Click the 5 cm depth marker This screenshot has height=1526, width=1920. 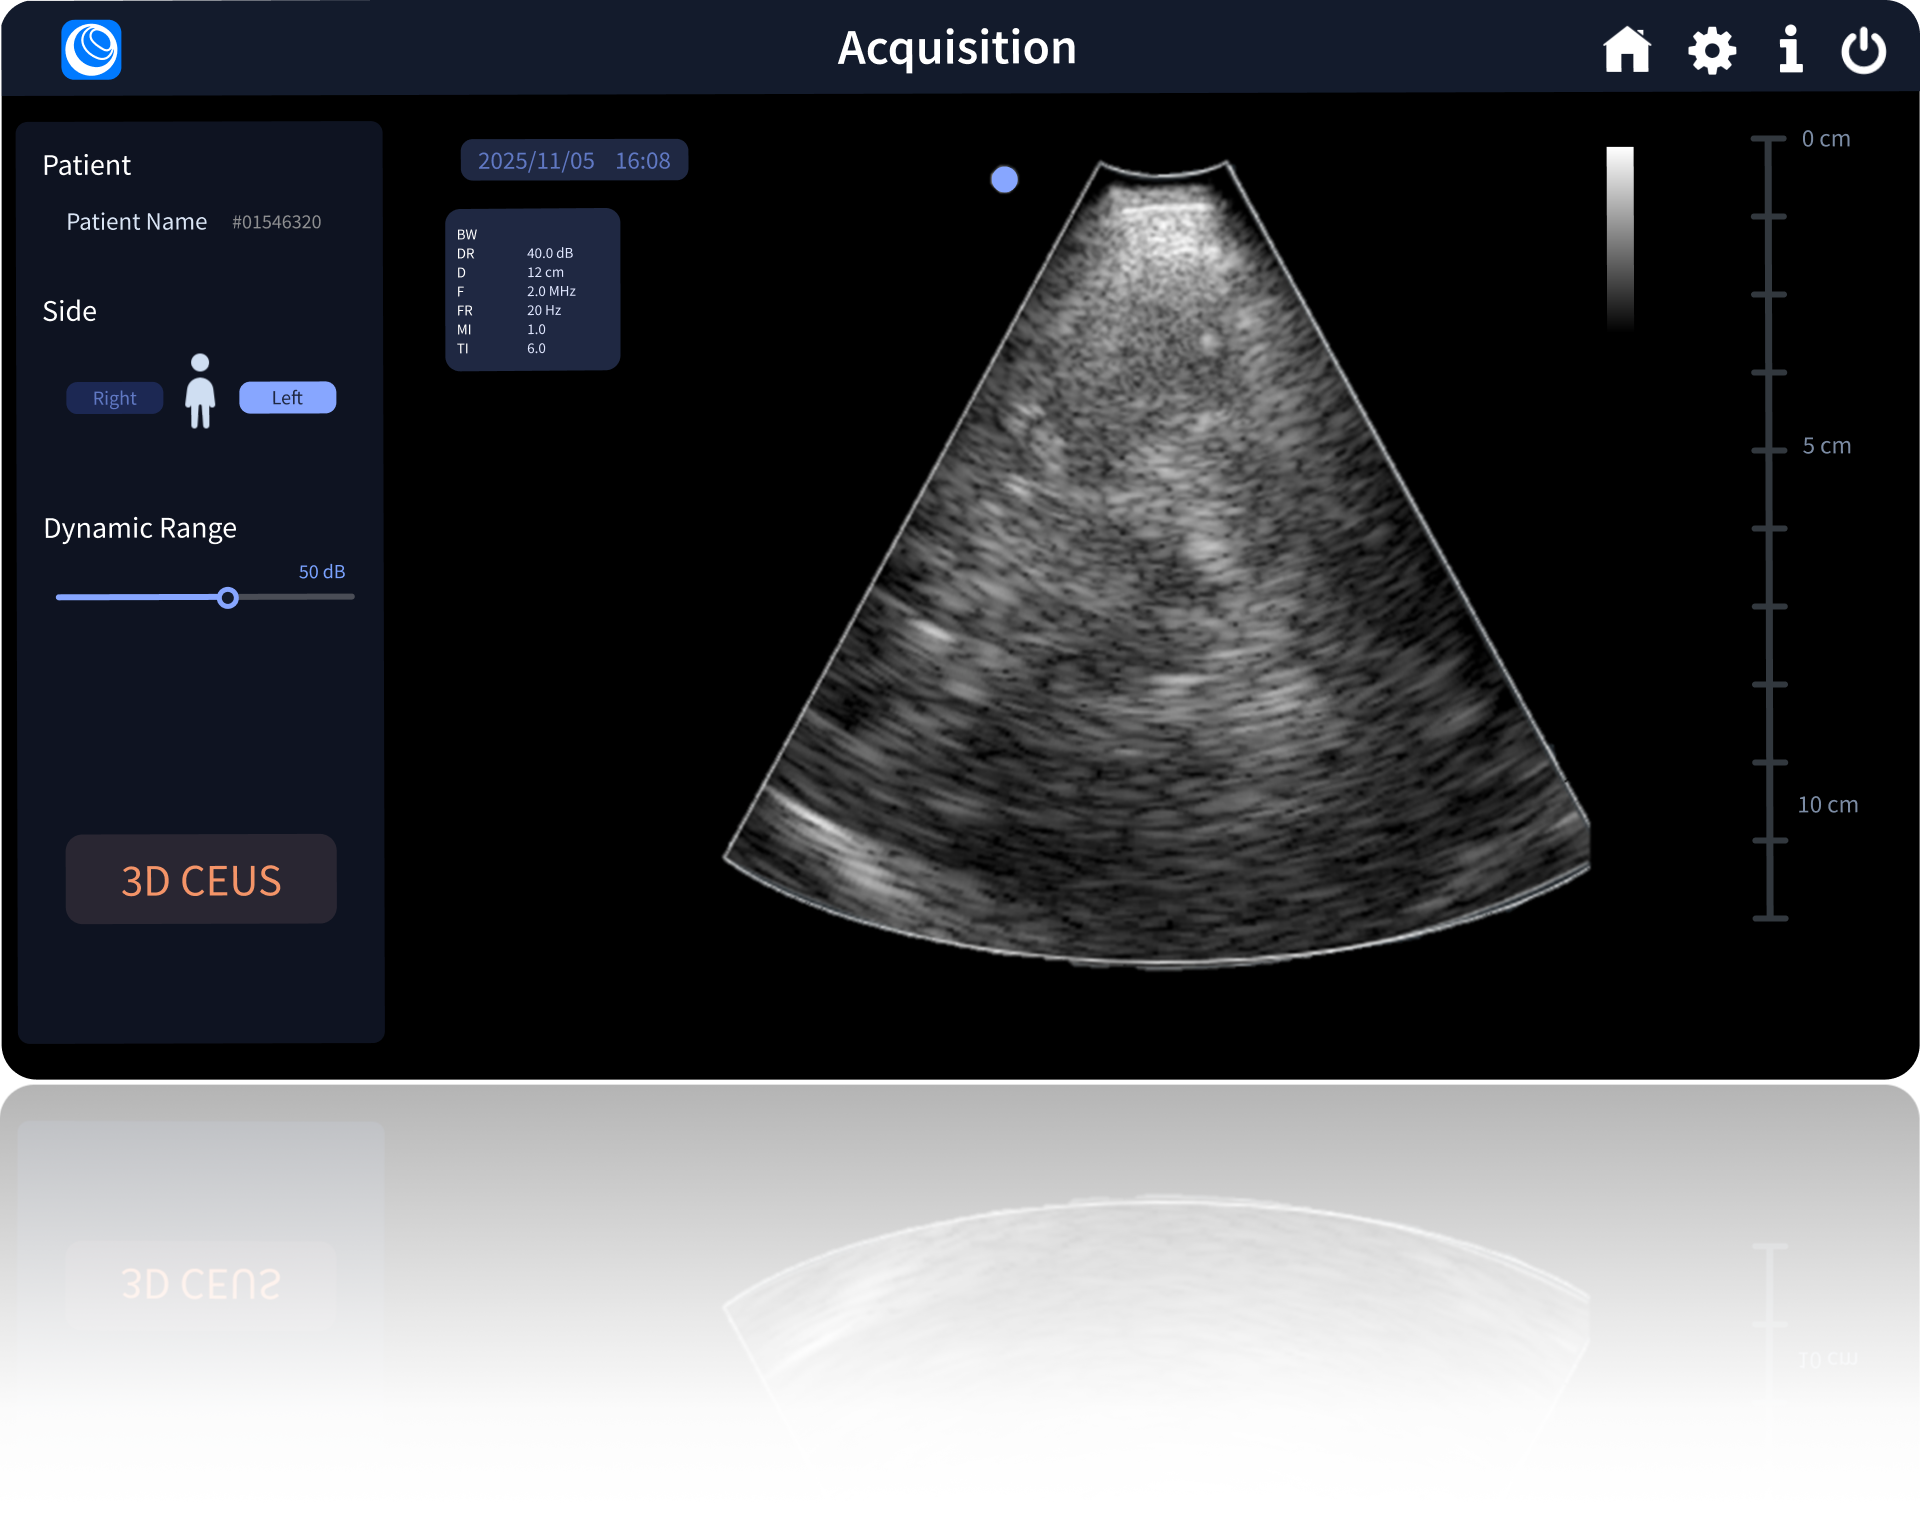click(x=1826, y=446)
